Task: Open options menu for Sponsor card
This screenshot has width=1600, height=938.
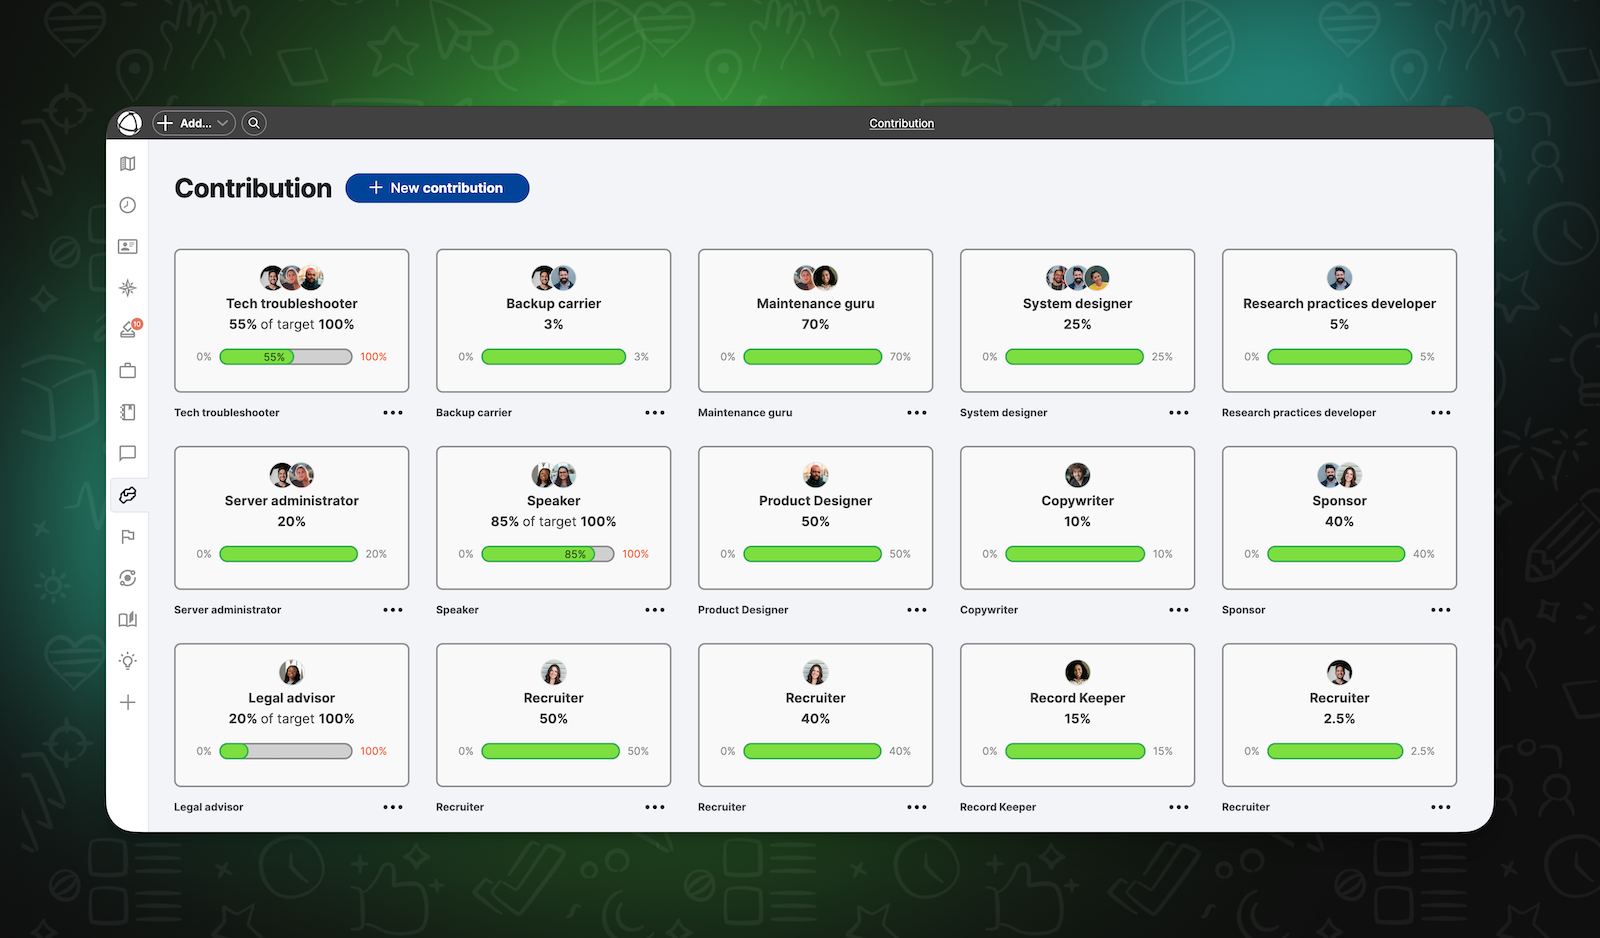Action: [x=1440, y=609]
